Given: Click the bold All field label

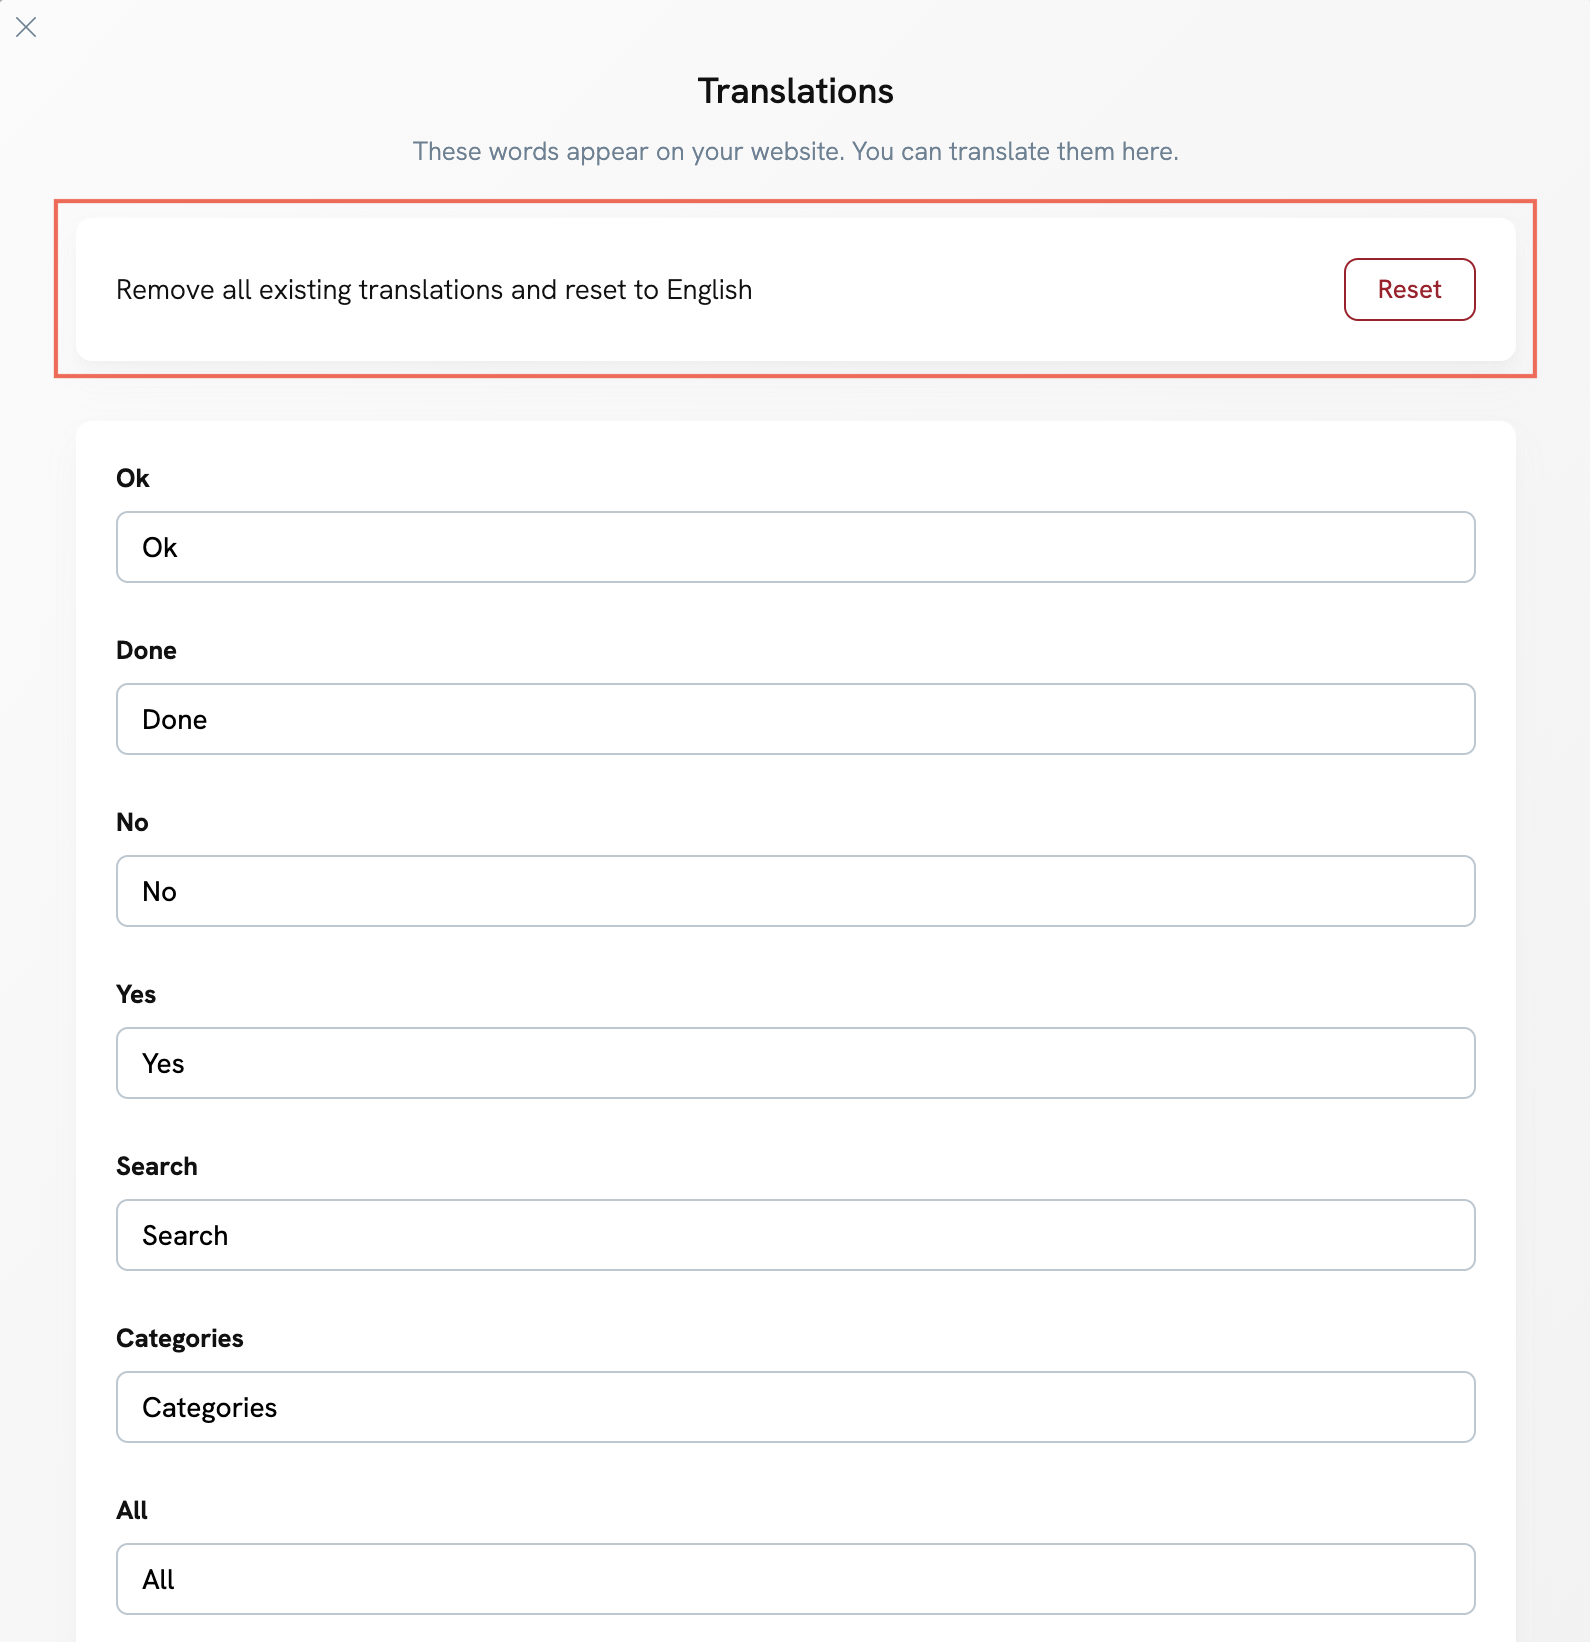Looking at the screenshot, I should [132, 1510].
